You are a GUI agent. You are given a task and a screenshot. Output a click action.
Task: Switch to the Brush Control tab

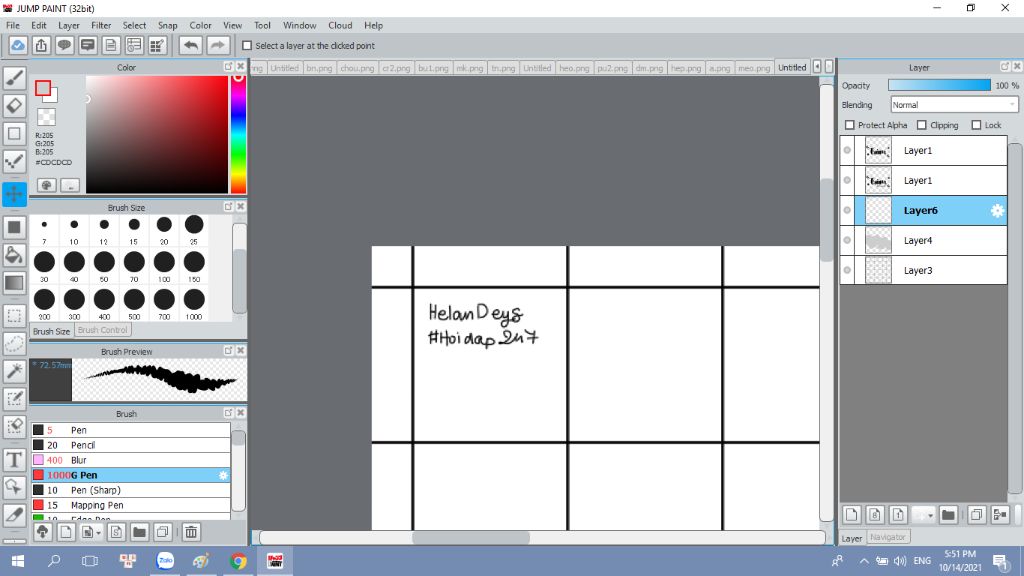pyautogui.click(x=103, y=330)
